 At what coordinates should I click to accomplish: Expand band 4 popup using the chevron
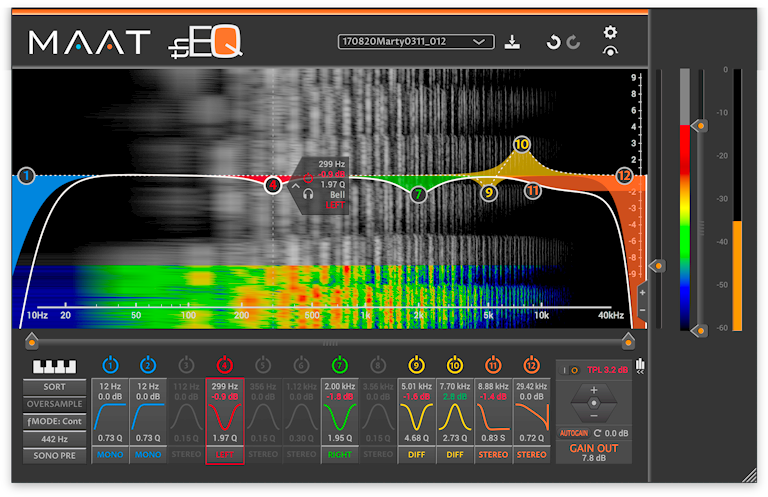coord(296,185)
